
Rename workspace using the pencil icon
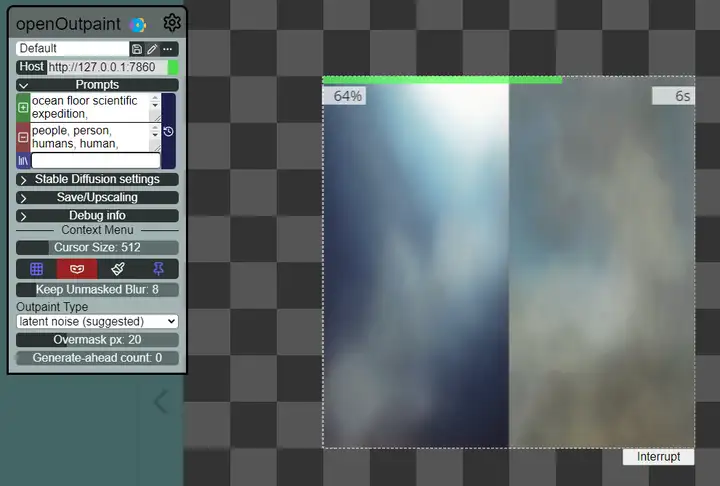pyautogui.click(x=152, y=49)
